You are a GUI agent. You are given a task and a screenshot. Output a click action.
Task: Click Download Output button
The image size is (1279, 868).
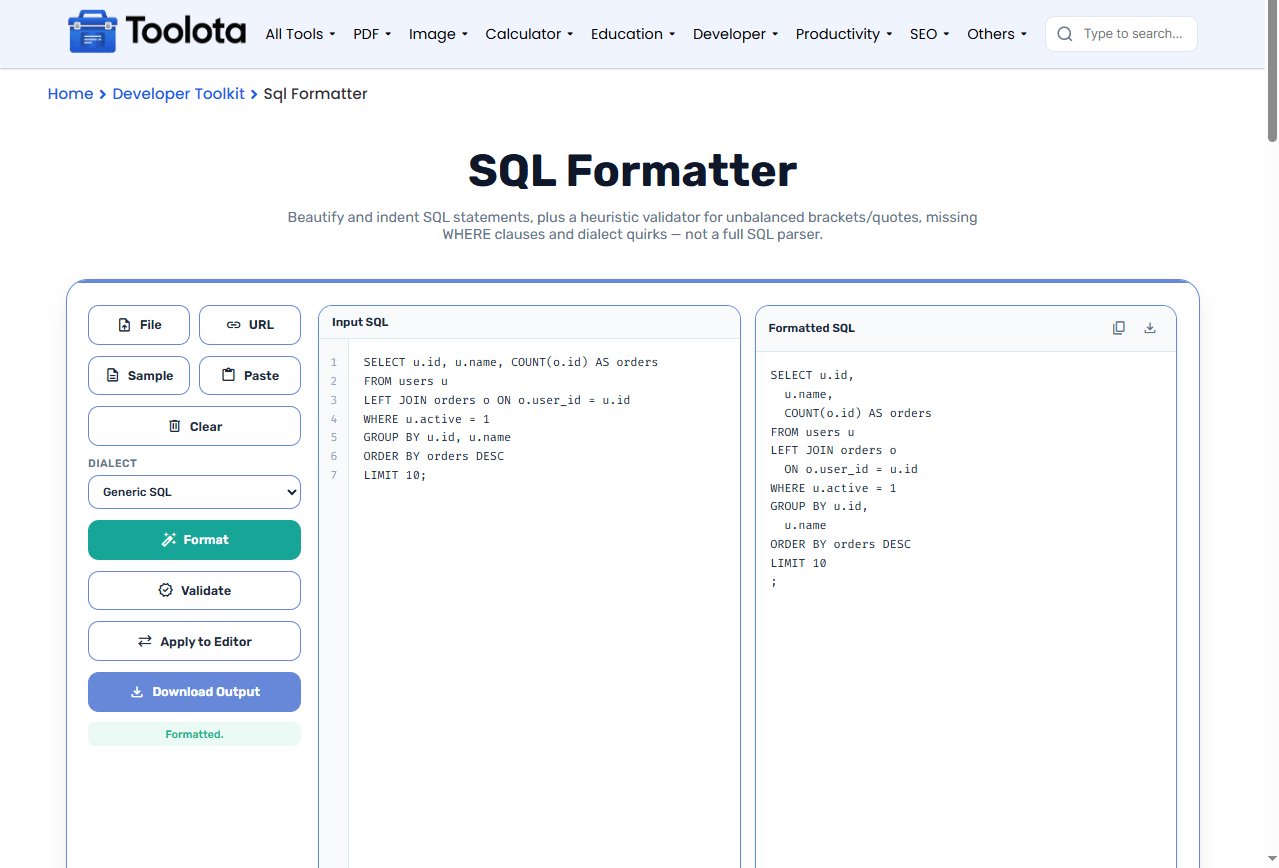tap(194, 692)
